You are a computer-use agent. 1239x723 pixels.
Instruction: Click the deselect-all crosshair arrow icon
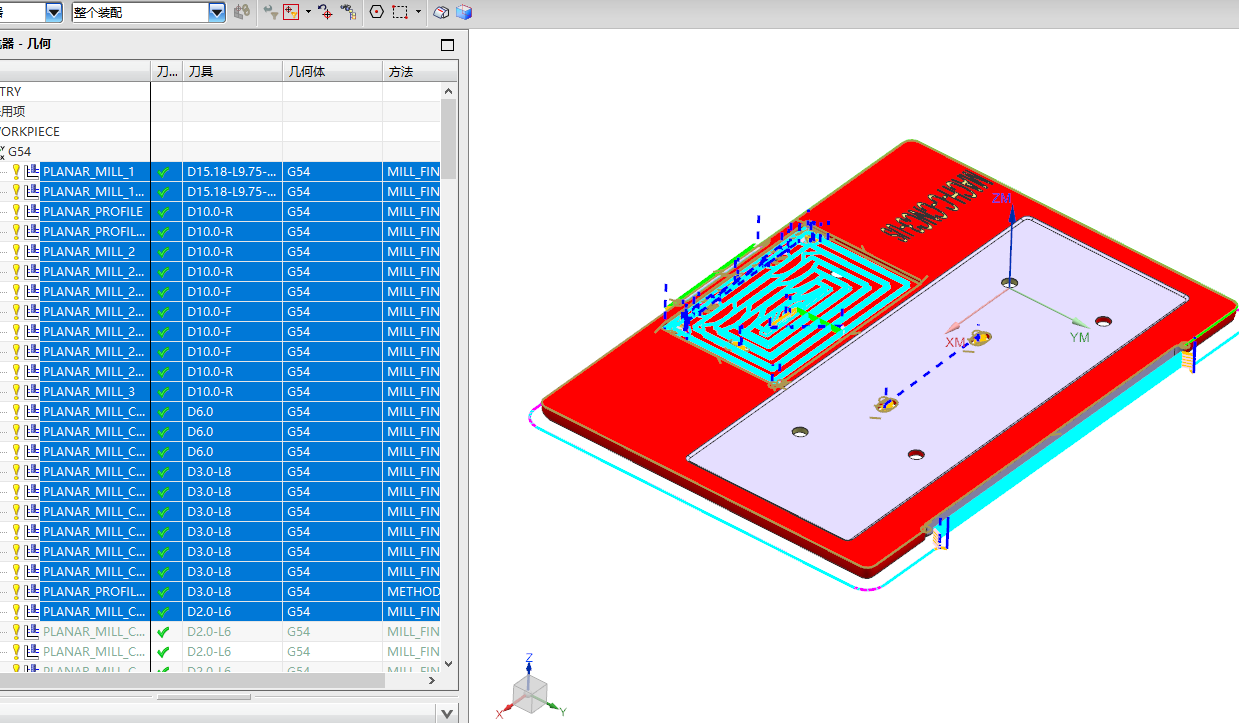tap(325, 12)
